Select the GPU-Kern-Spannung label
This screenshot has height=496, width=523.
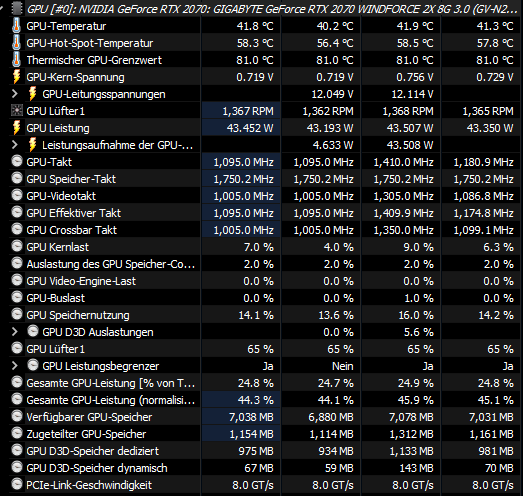point(75,77)
